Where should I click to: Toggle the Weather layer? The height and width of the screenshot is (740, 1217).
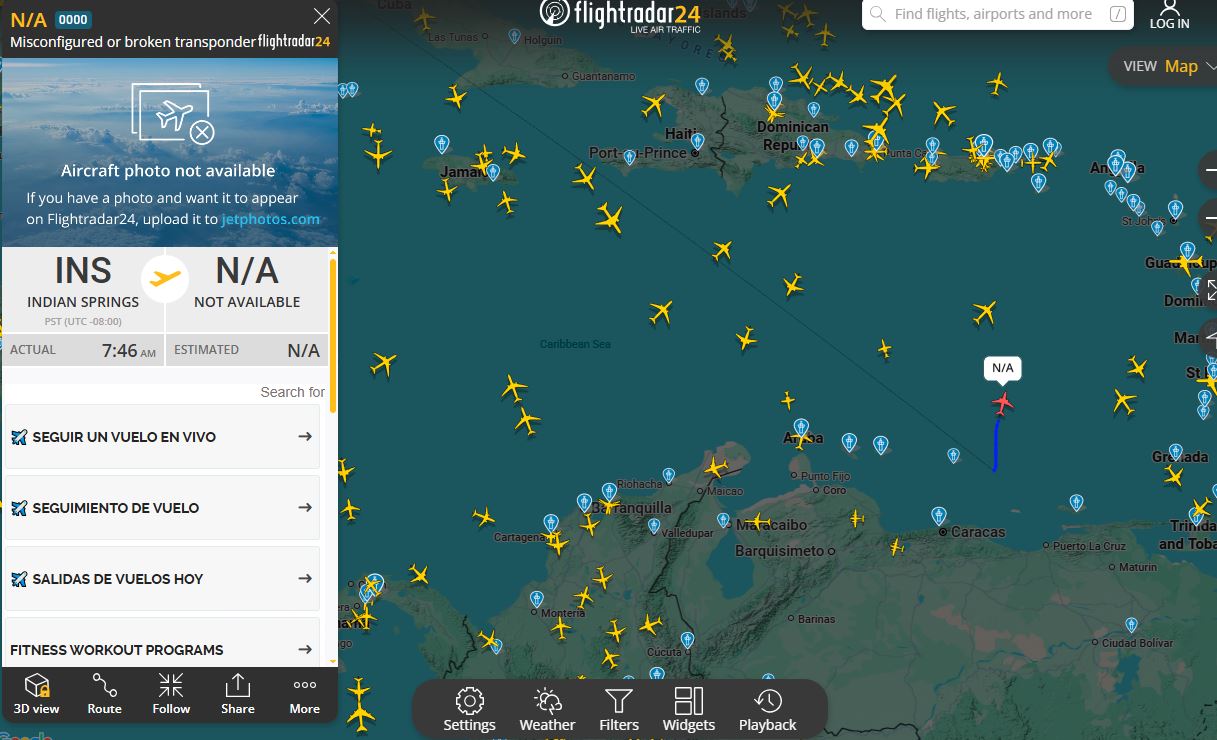(x=547, y=710)
